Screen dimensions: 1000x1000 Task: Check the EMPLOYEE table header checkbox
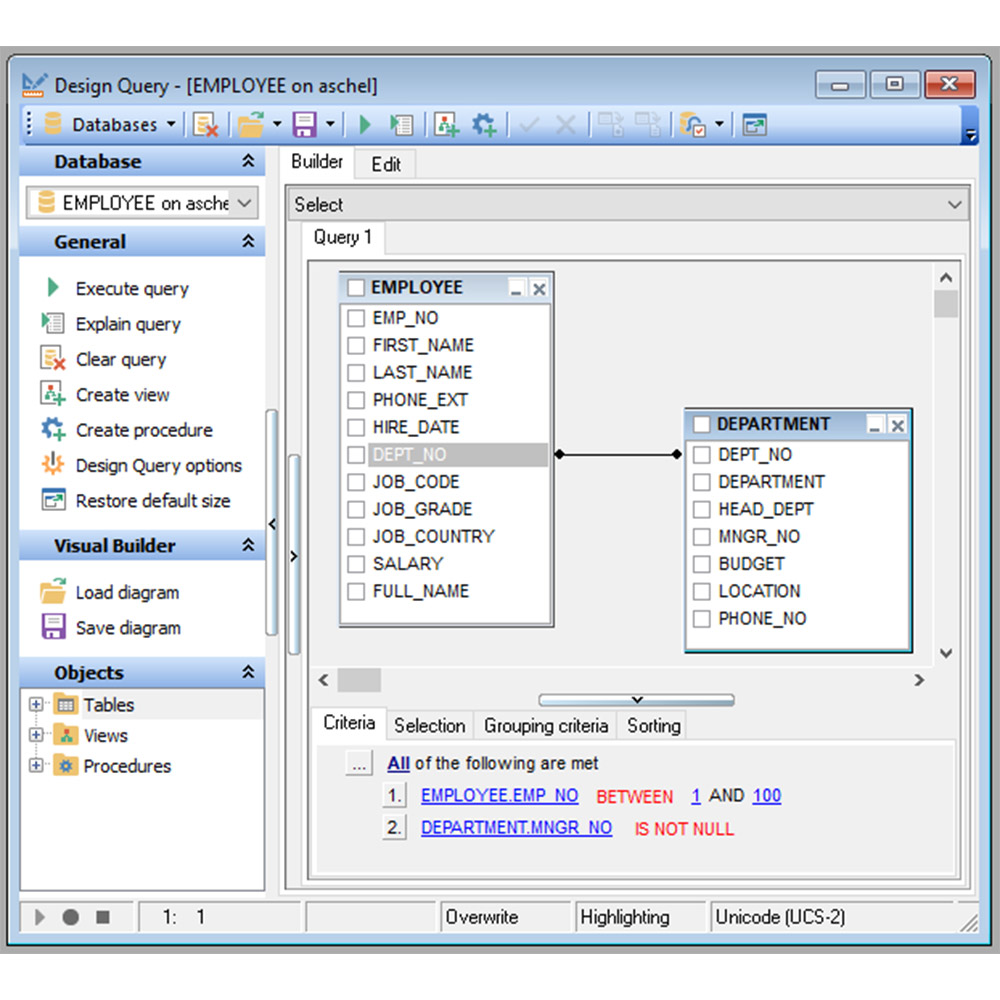[x=356, y=288]
